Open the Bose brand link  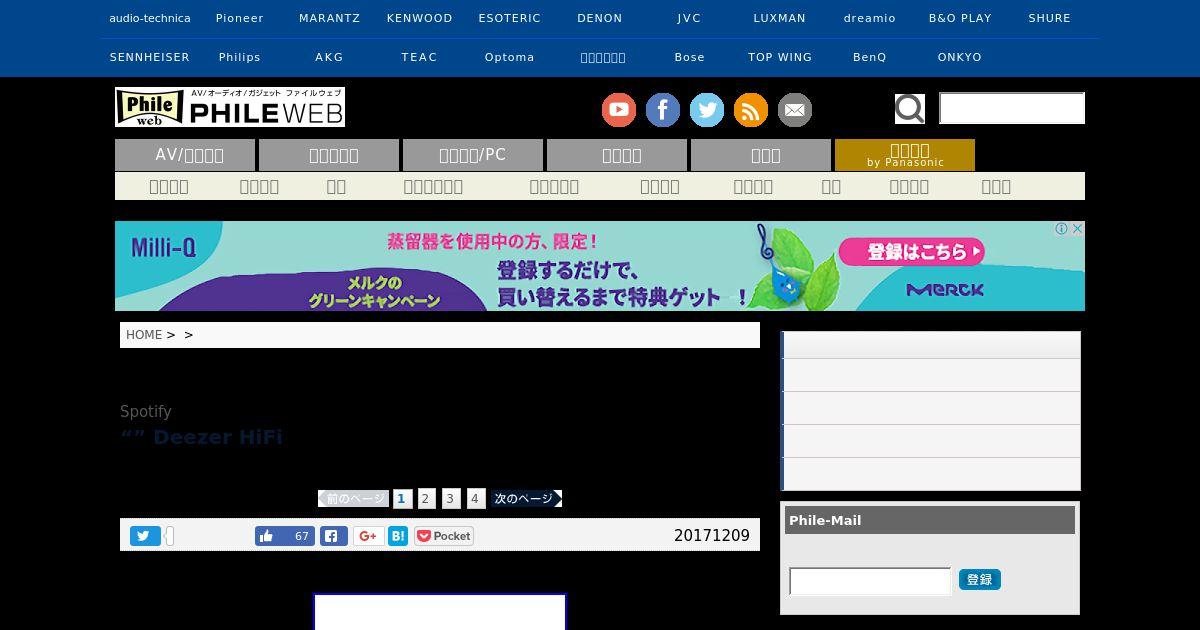690,57
